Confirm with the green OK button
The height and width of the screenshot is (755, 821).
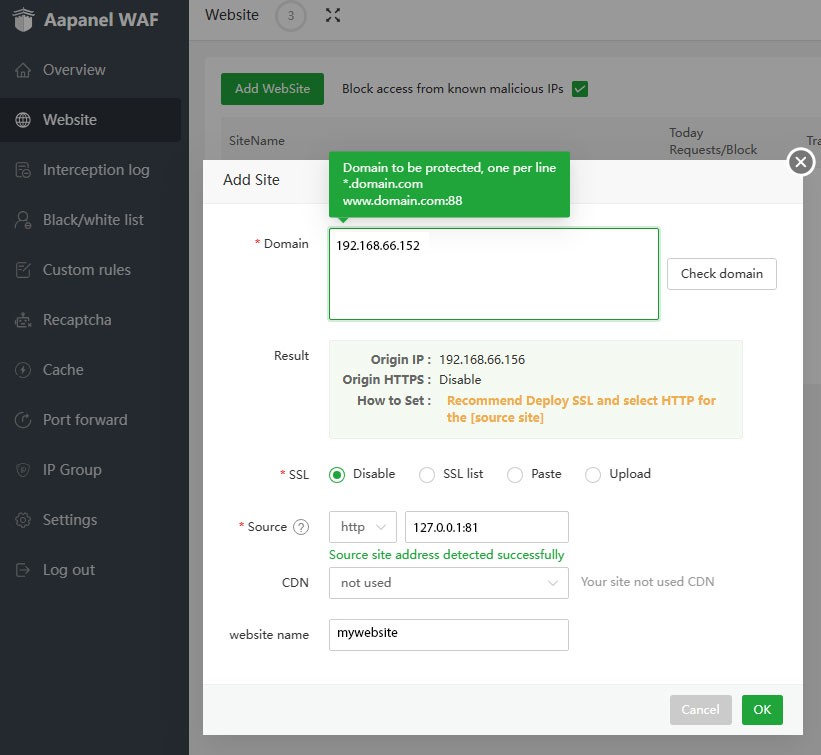[762, 710]
